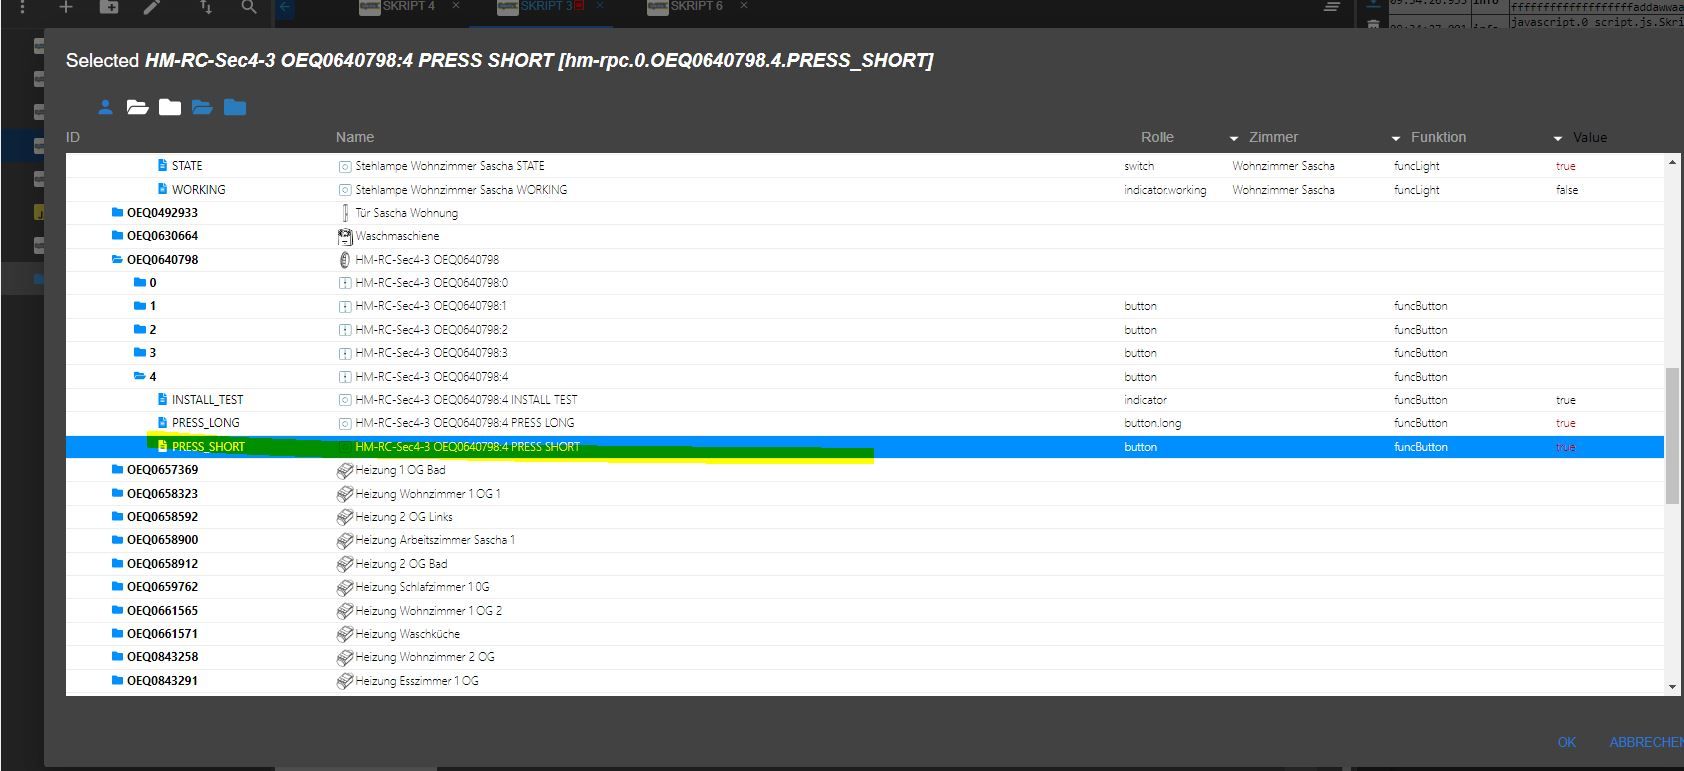Open the Funktion filter dropdown arrow

(x=1557, y=138)
